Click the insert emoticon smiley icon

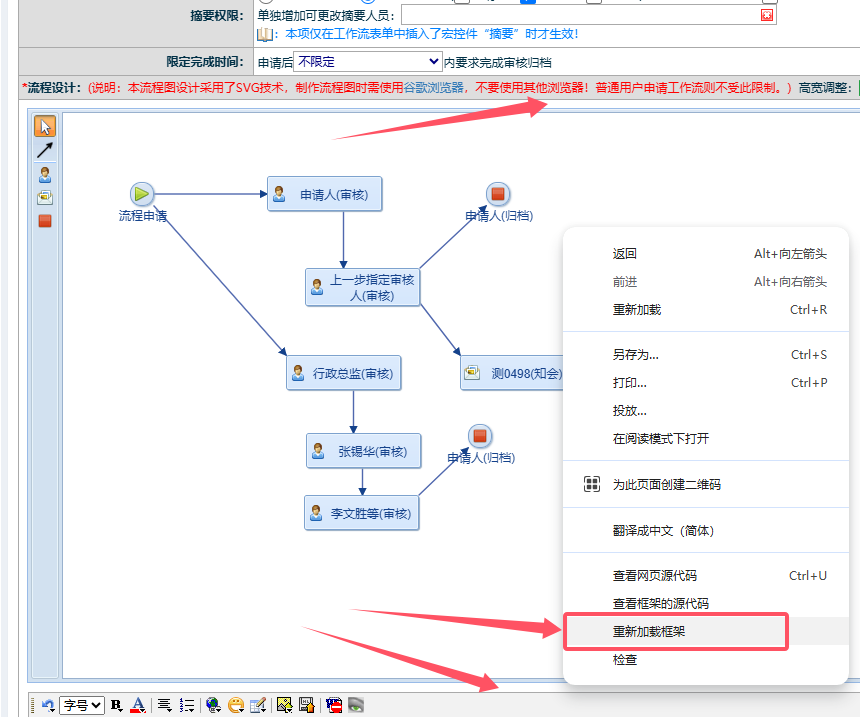tap(236, 705)
